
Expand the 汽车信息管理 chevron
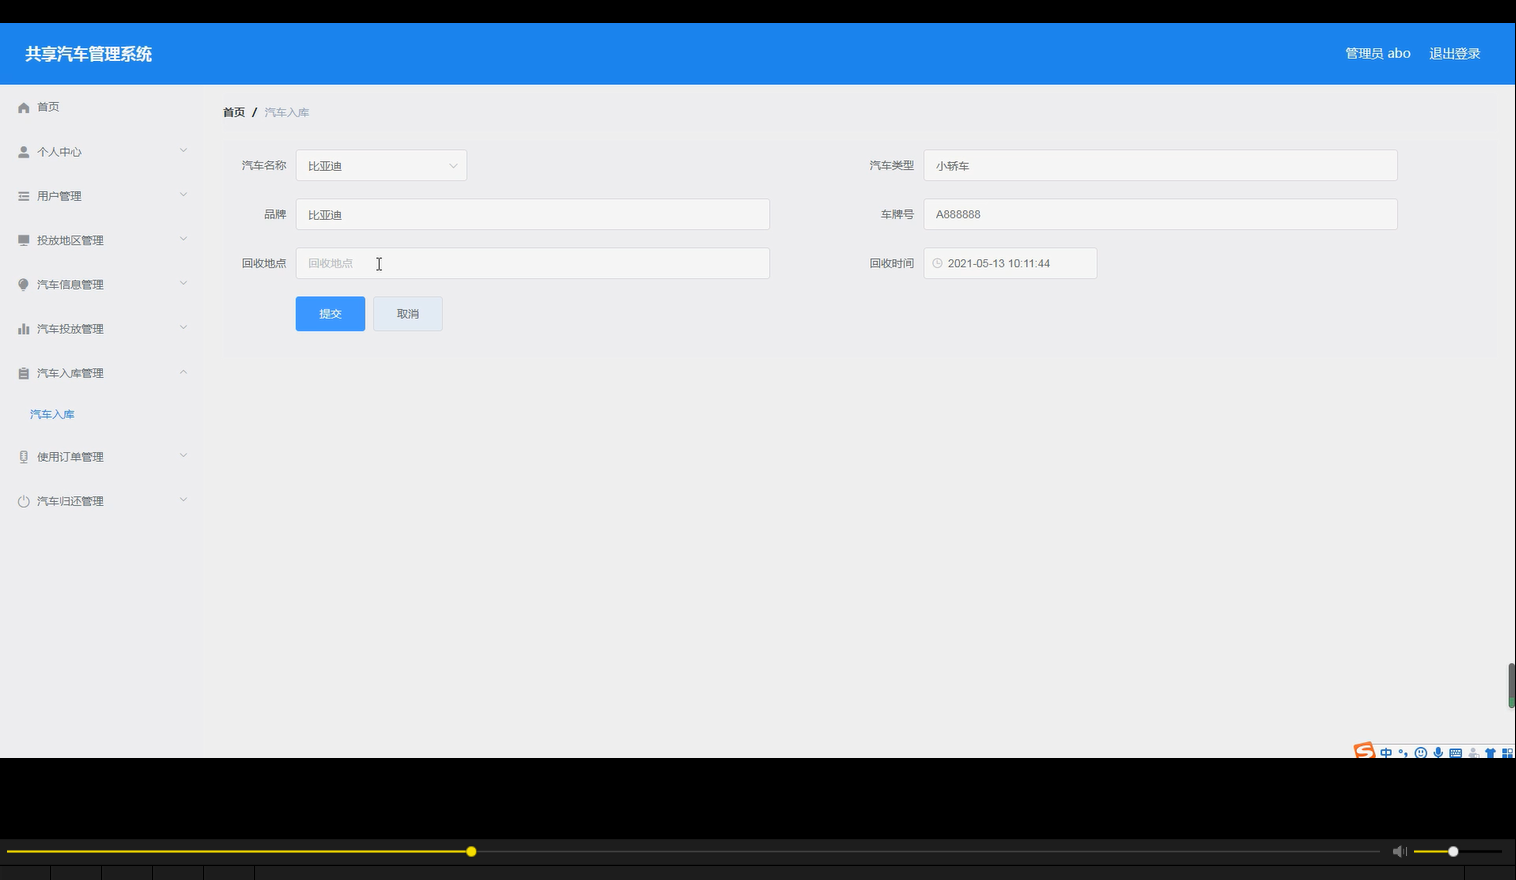(x=183, y=283)
